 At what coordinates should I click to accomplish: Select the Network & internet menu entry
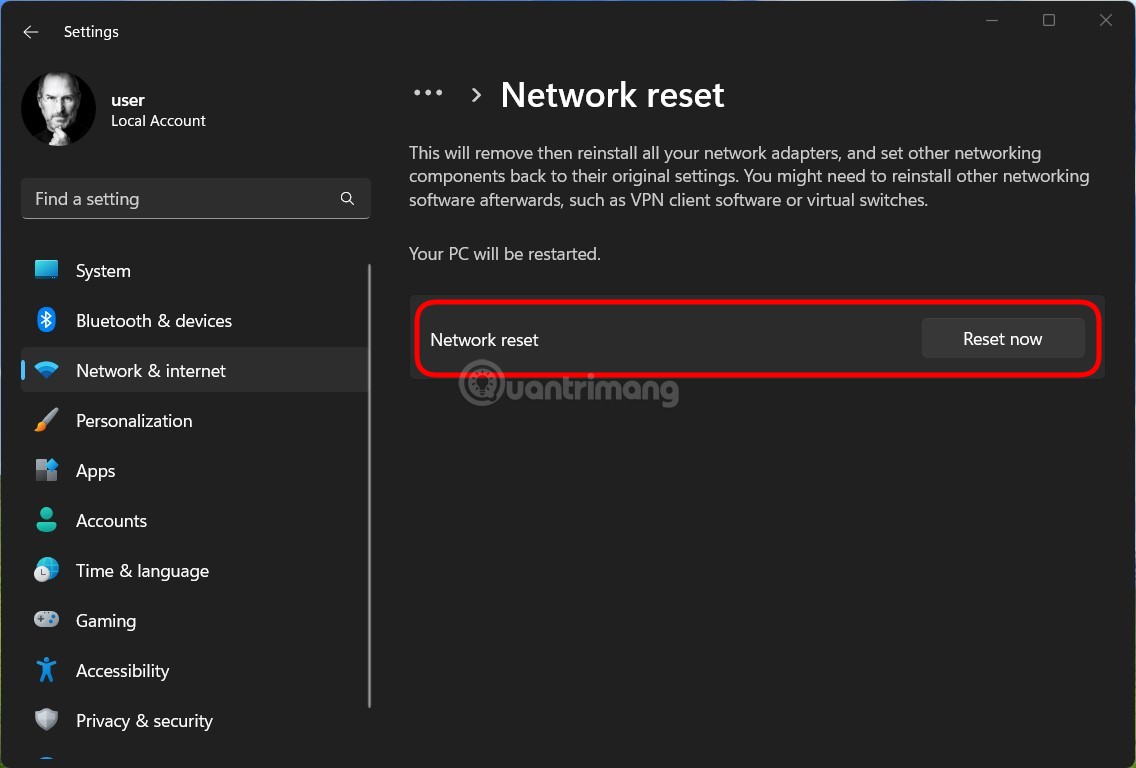tap(150, 370)
